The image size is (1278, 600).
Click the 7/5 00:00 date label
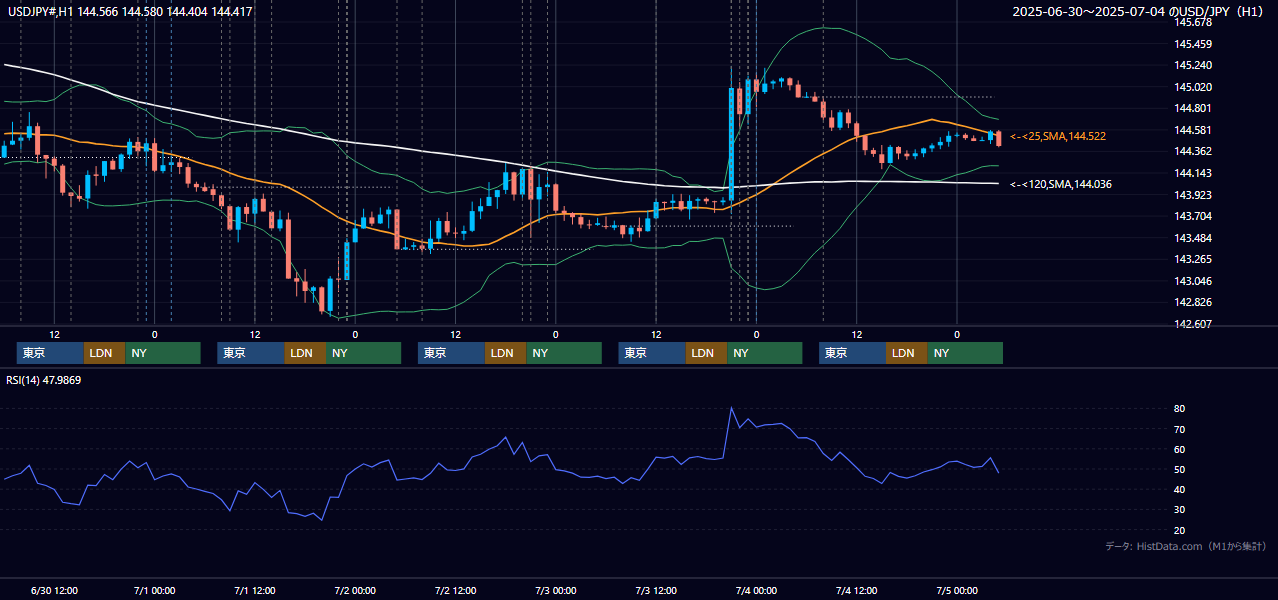[x=957, y=590]
